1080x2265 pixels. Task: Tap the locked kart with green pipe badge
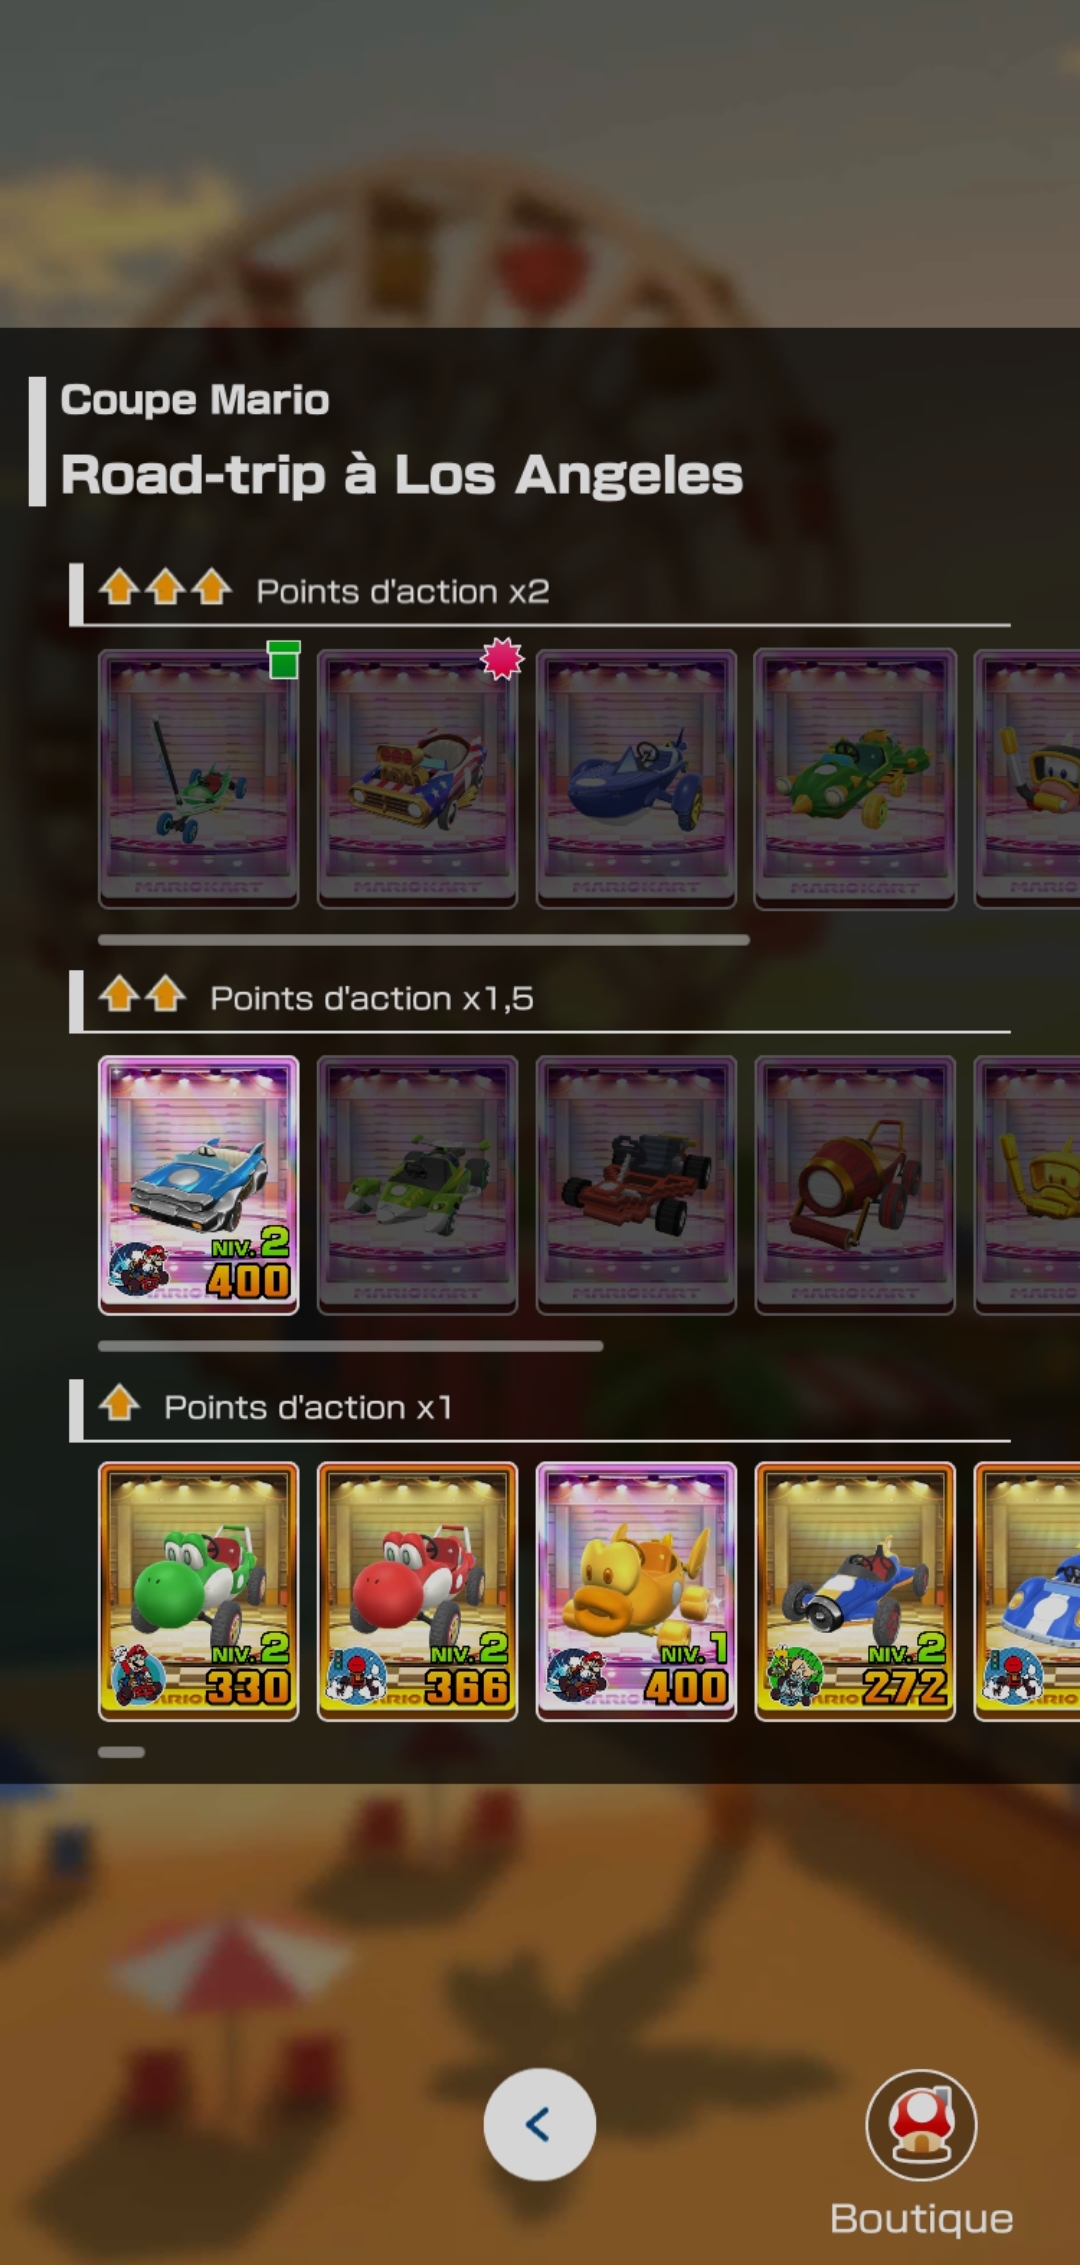198,779
